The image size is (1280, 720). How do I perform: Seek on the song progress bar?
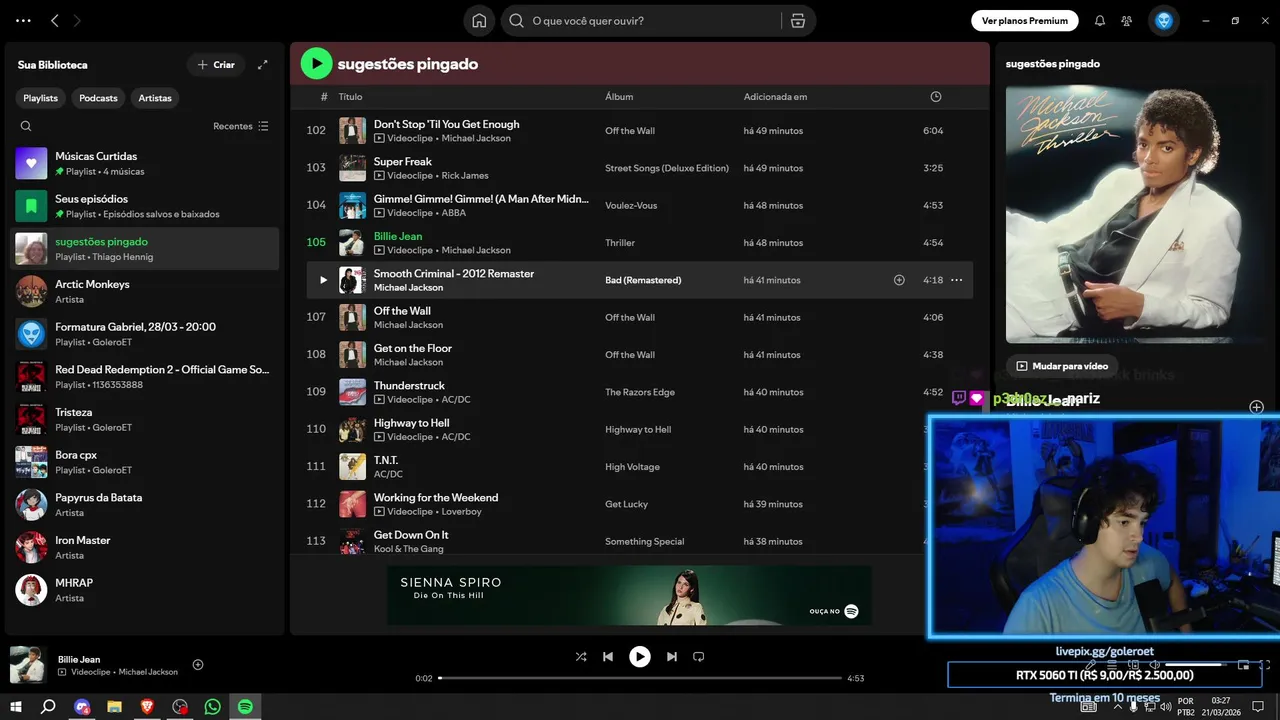point(640,678)
